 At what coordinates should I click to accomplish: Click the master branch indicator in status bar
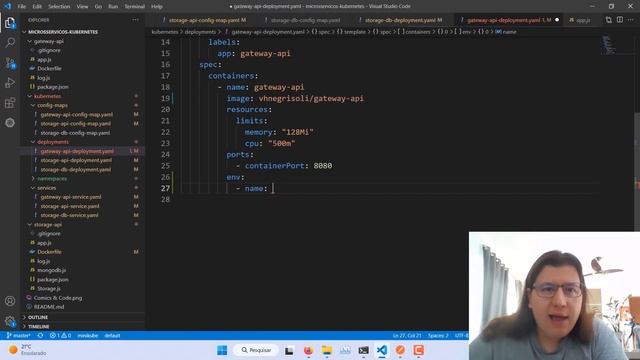(19, 336)
